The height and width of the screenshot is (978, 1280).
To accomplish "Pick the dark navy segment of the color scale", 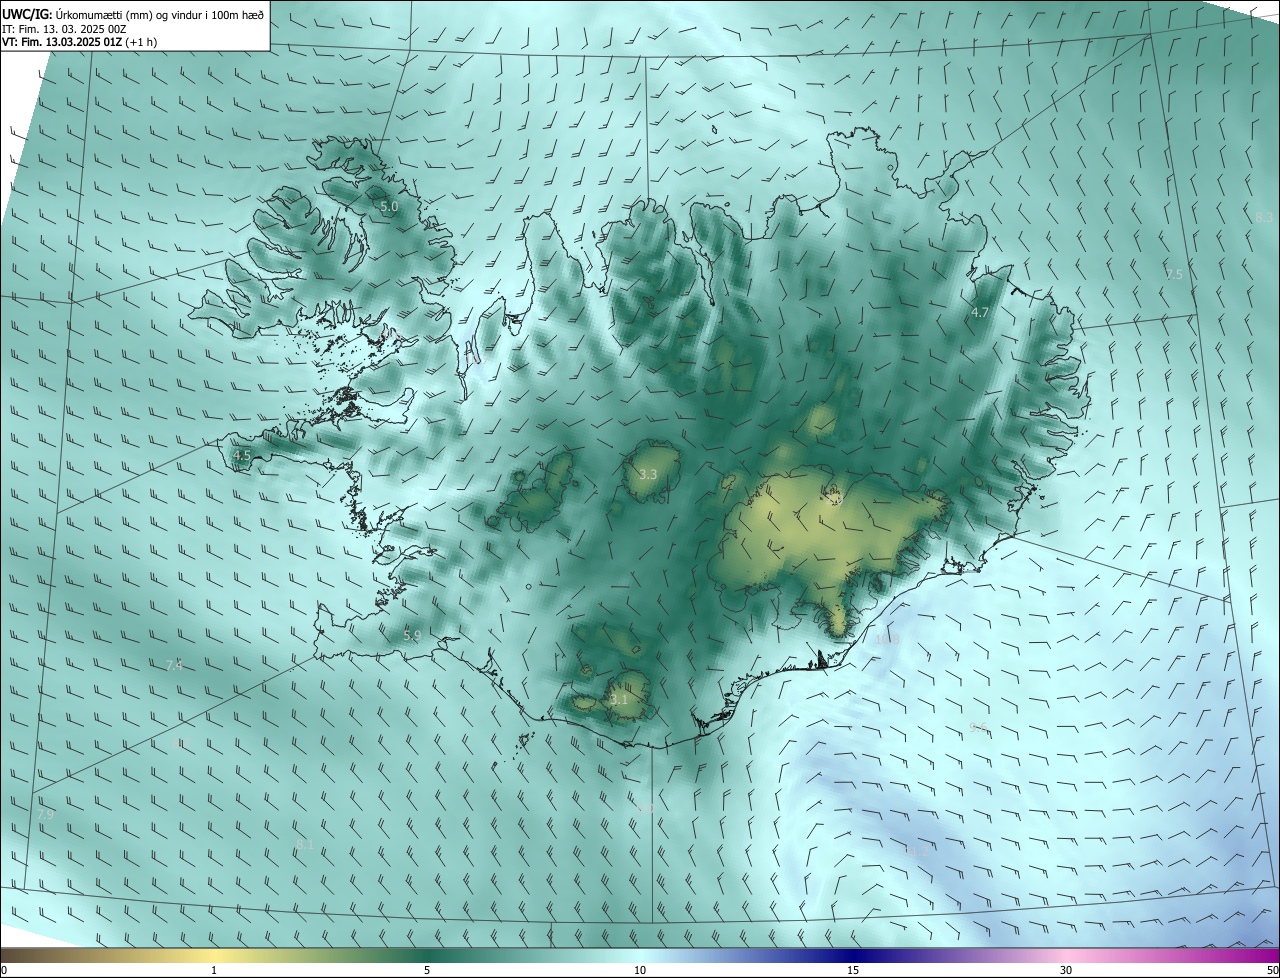I will [x=853, y=955].
